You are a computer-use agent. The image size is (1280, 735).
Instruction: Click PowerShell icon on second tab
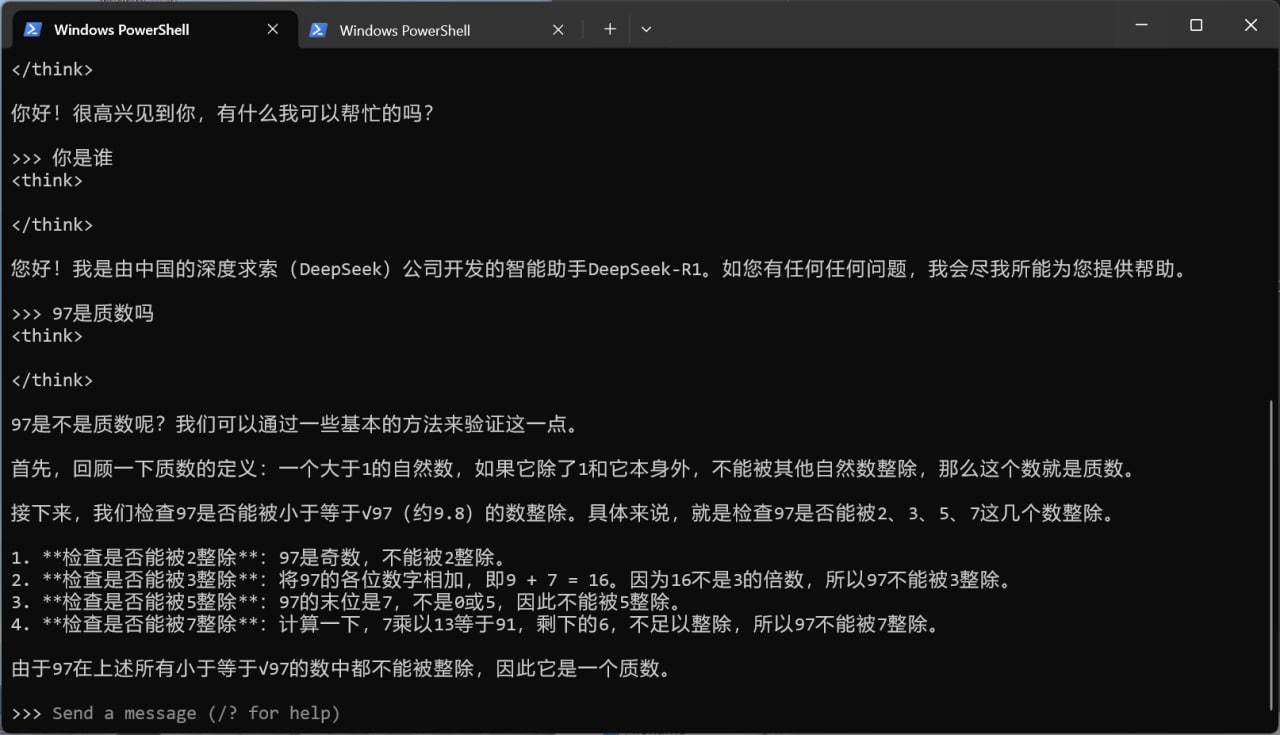coord(318,29)
